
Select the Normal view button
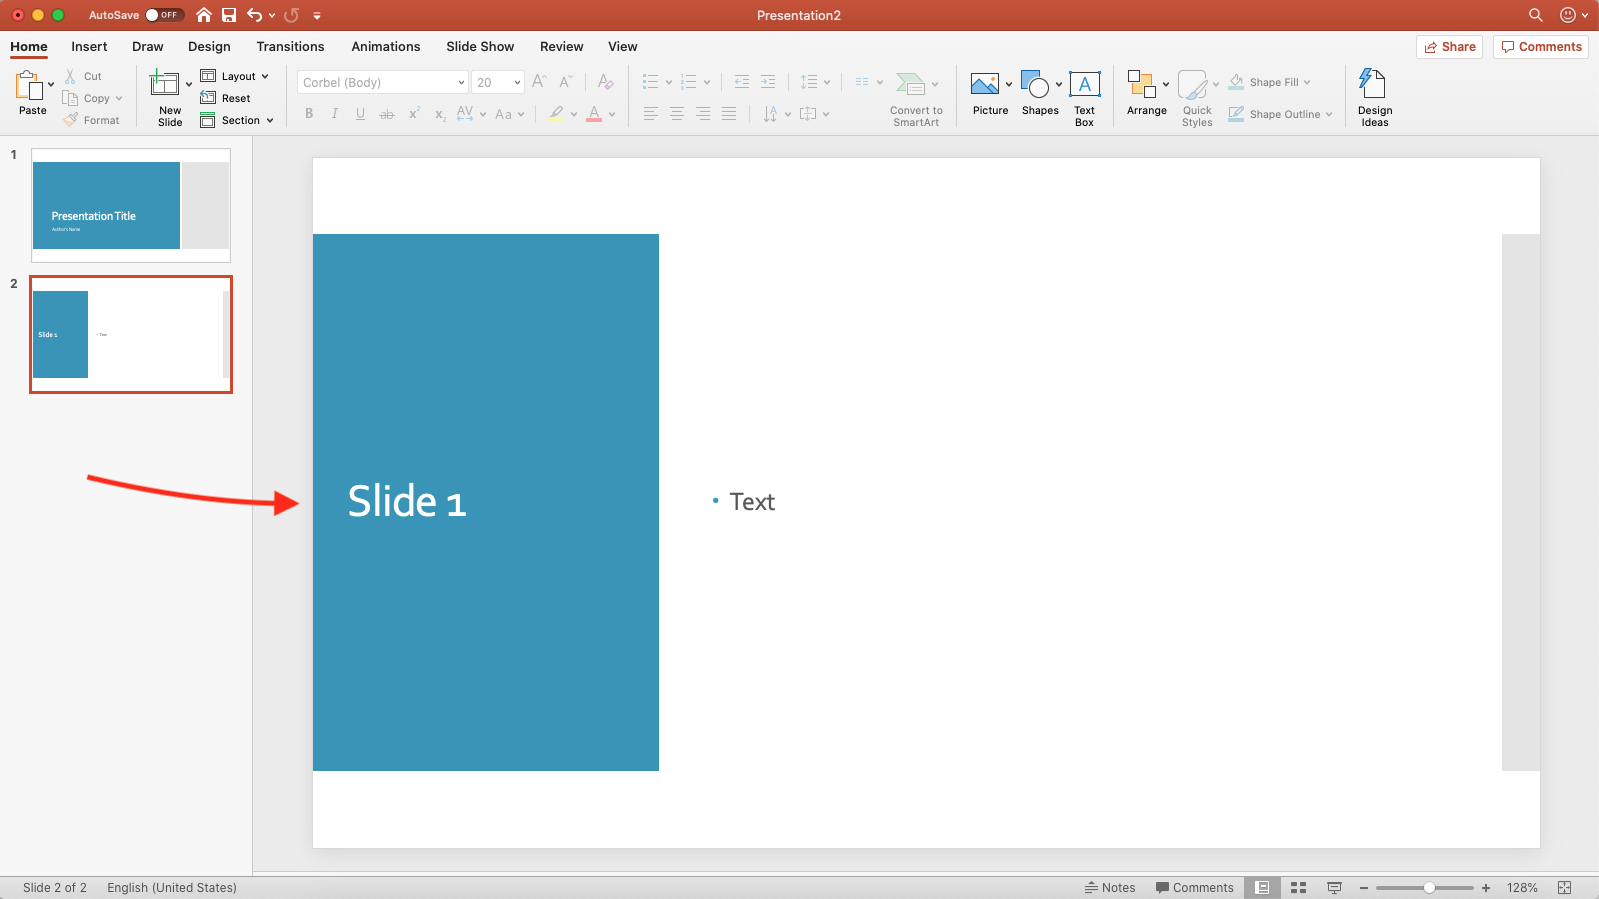1263,888
